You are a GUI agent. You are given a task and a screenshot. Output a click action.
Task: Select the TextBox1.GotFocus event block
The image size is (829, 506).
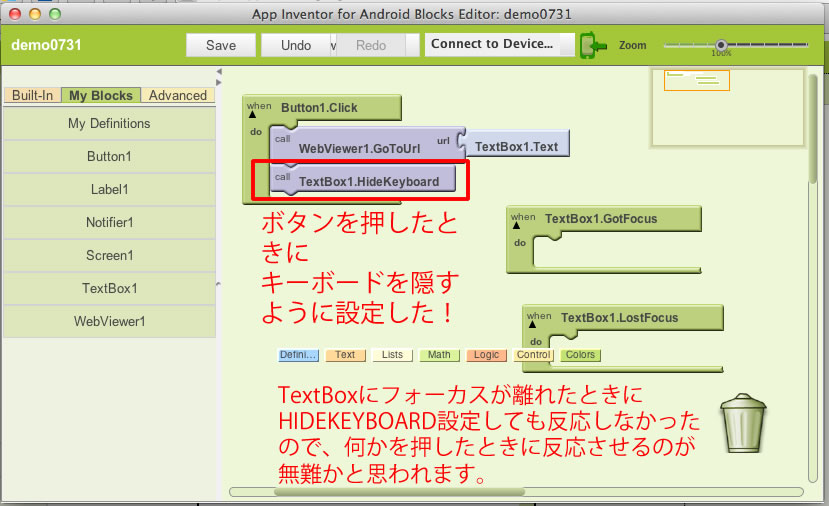(x=604, y=219)
